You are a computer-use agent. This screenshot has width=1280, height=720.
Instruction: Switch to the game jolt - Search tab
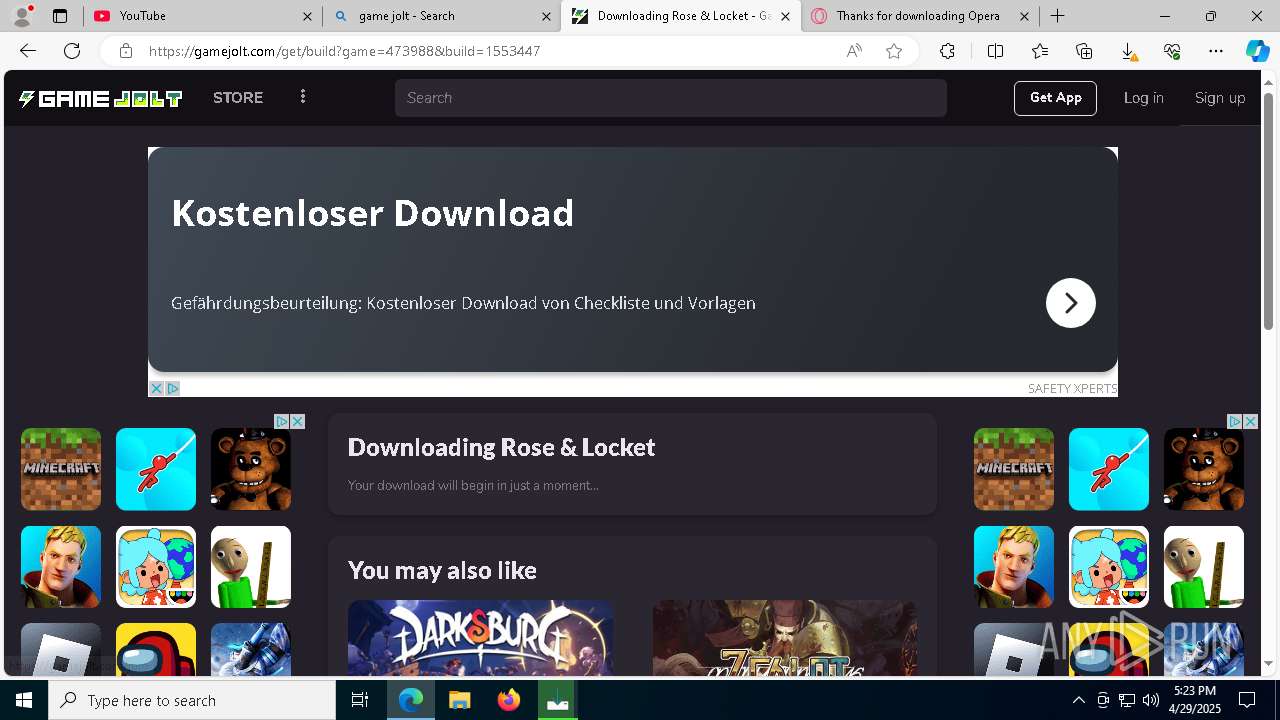click(x=440, y=16)
